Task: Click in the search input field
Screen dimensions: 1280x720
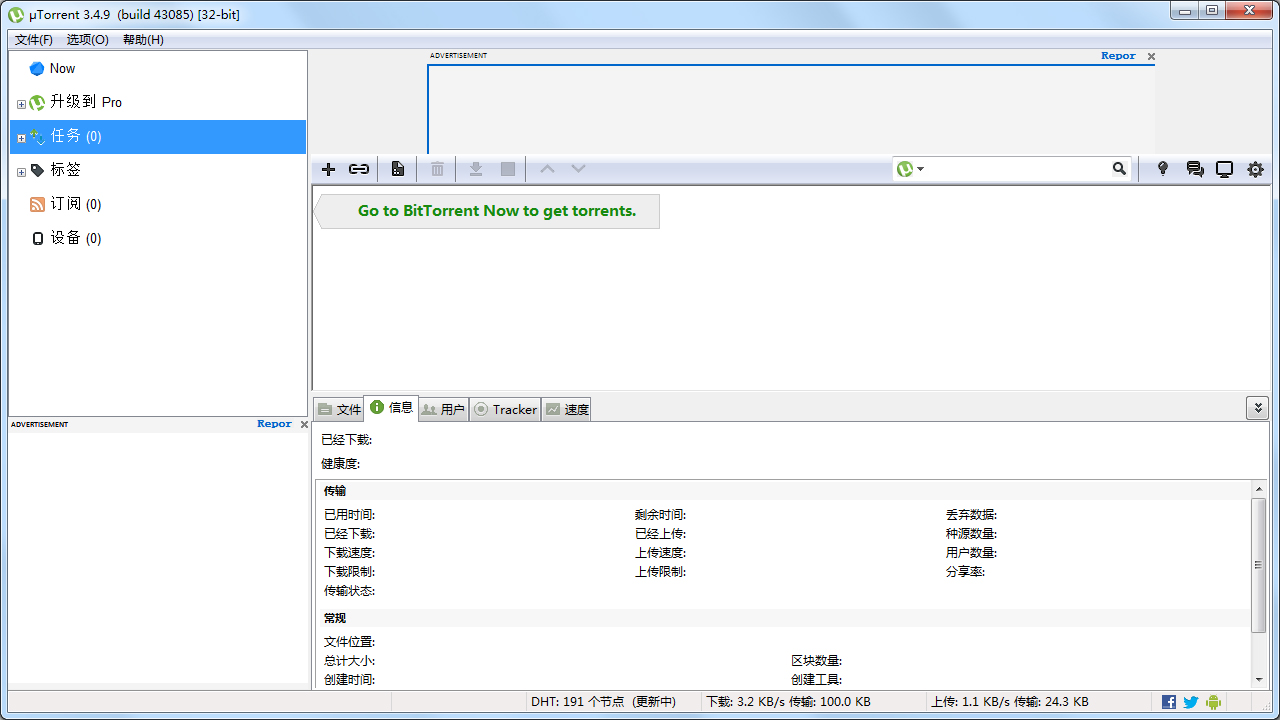Action: (1018, 169)
